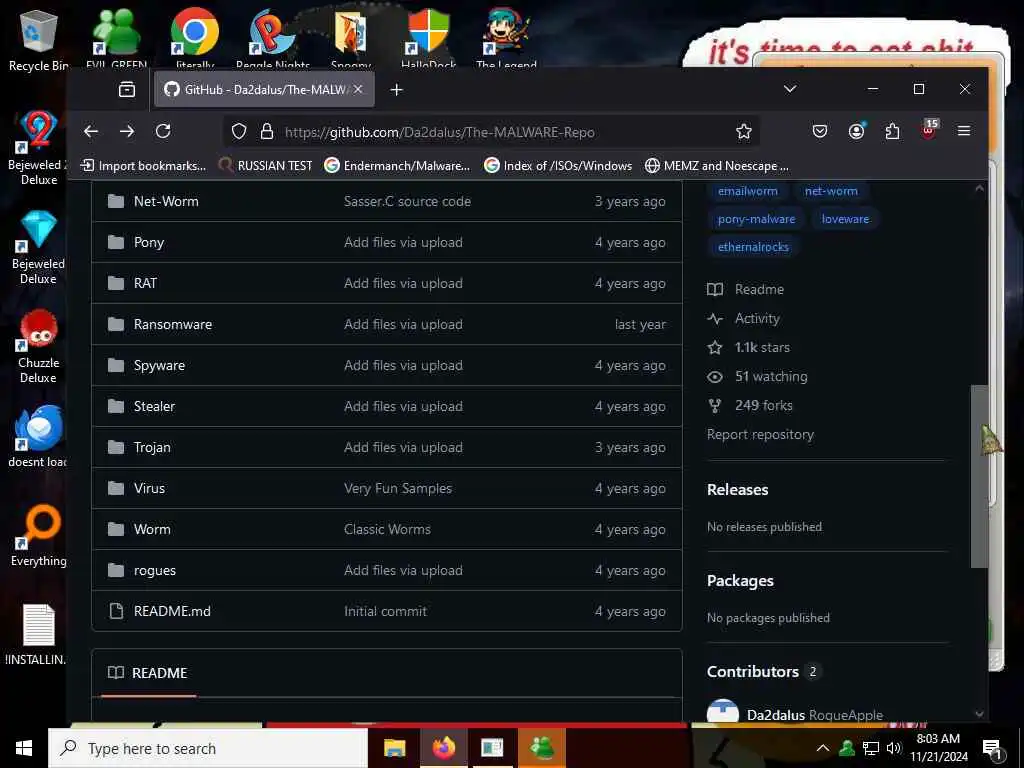Image resolution: width=1024 pixels, height=768 pixels.
Task: Open the Spyware folder
Action: click(x=159, y=366)
